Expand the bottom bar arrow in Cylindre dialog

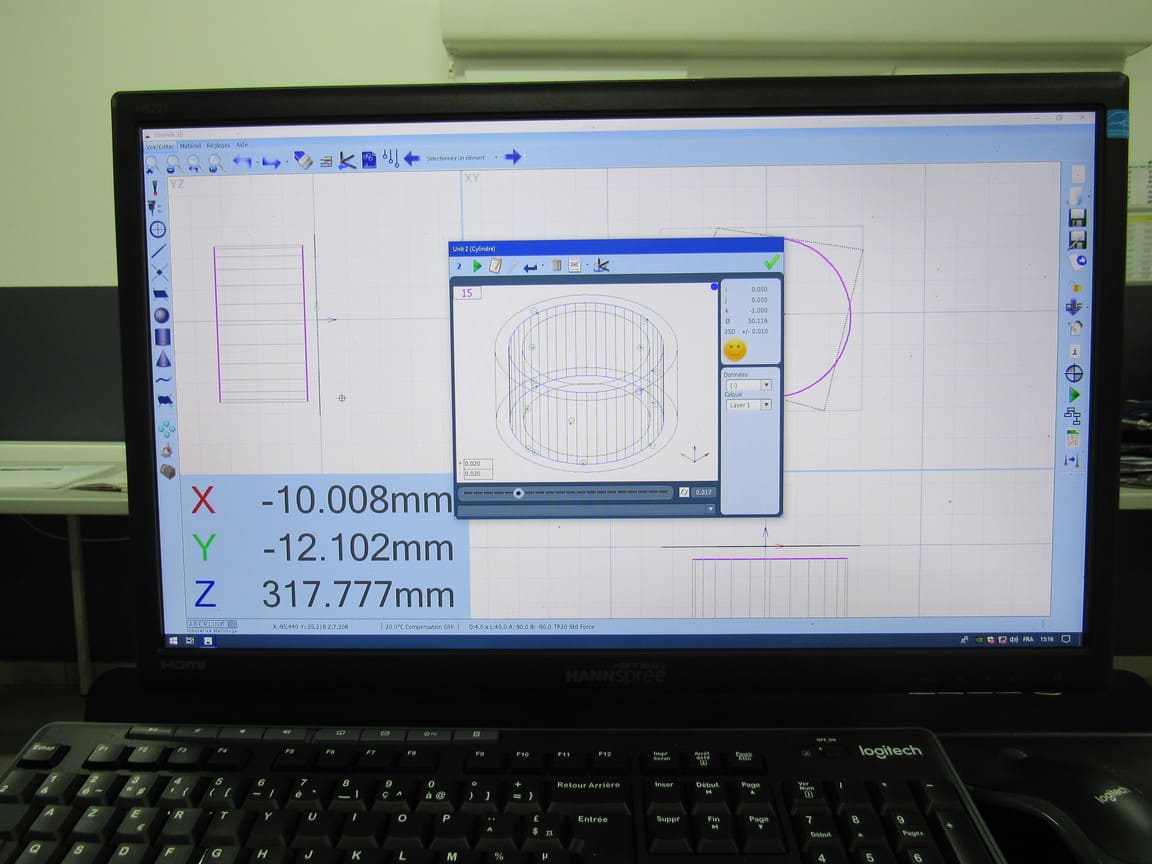(x=710, y=509)
